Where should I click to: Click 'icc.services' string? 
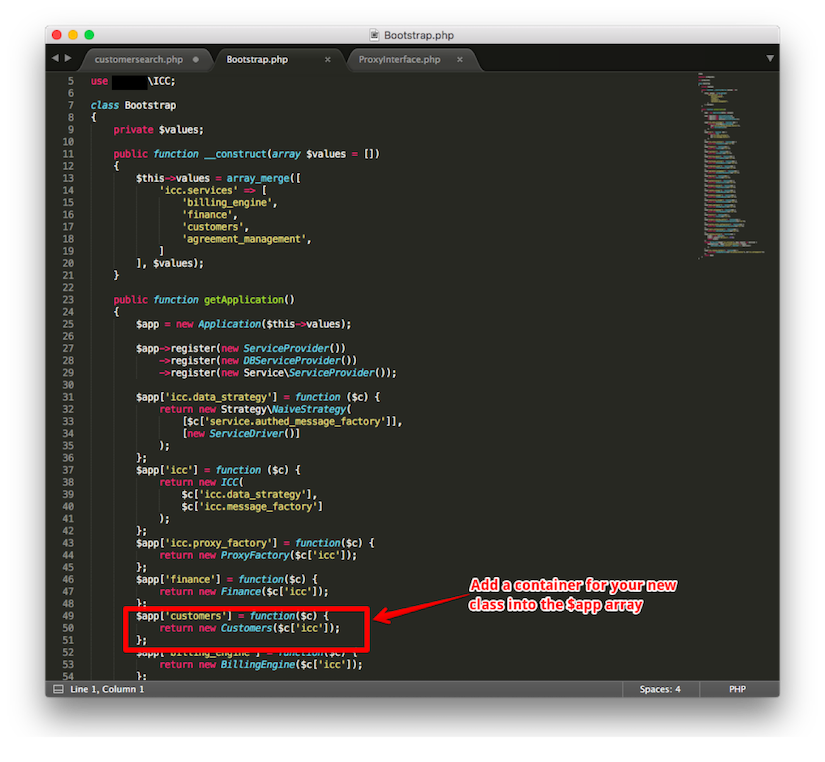198,190
